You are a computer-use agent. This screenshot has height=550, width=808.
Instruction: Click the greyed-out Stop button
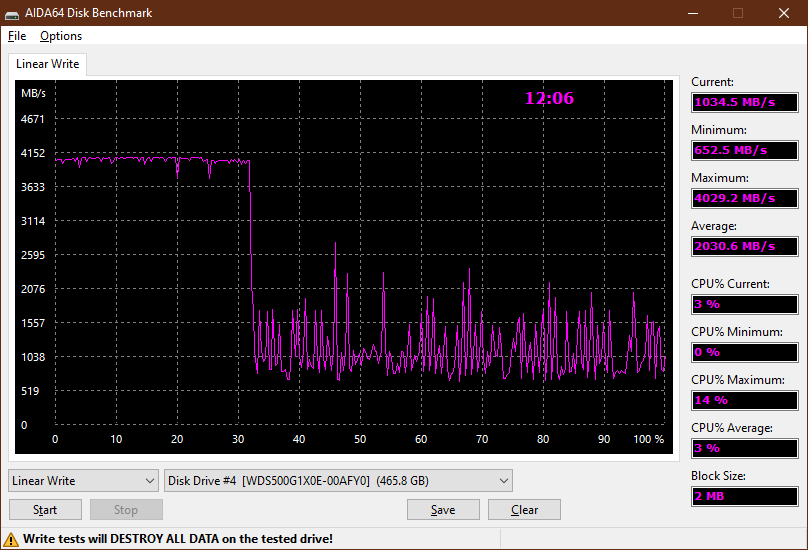126,510
